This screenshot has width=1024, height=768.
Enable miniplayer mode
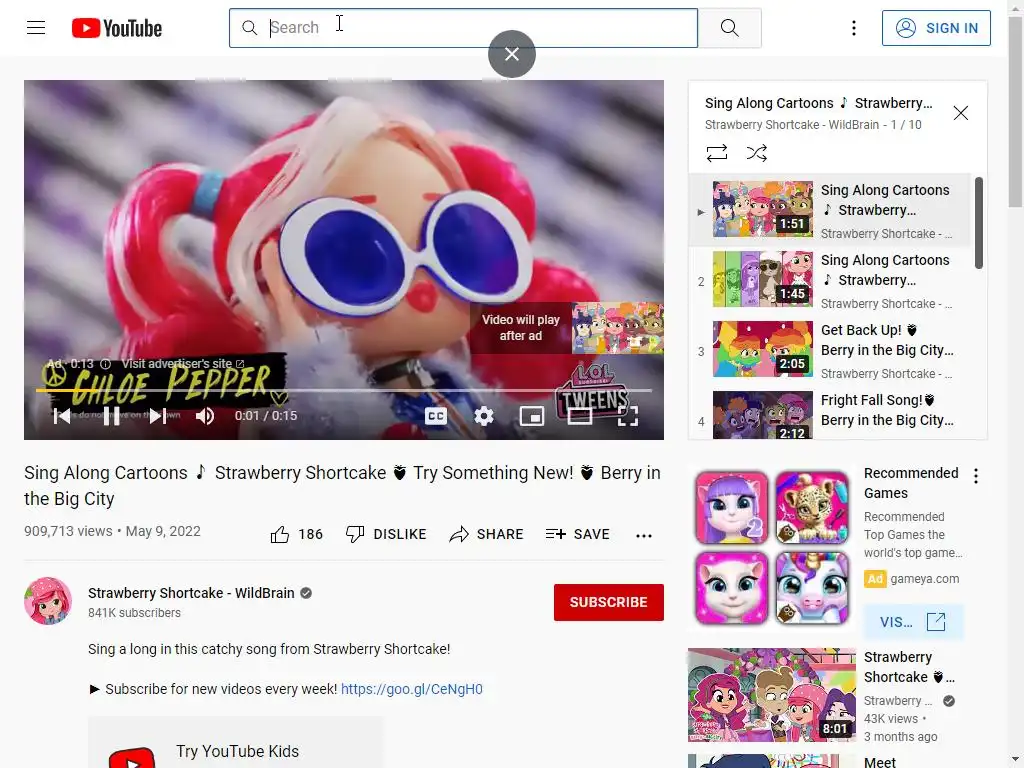(x=532, y=416)
